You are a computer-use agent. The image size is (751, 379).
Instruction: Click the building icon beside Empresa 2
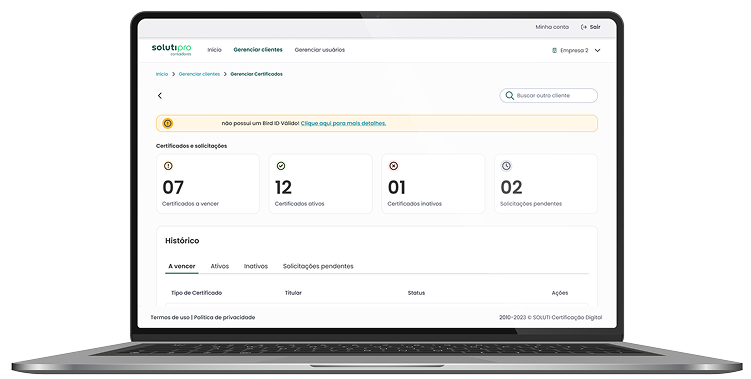pos(555,50)
